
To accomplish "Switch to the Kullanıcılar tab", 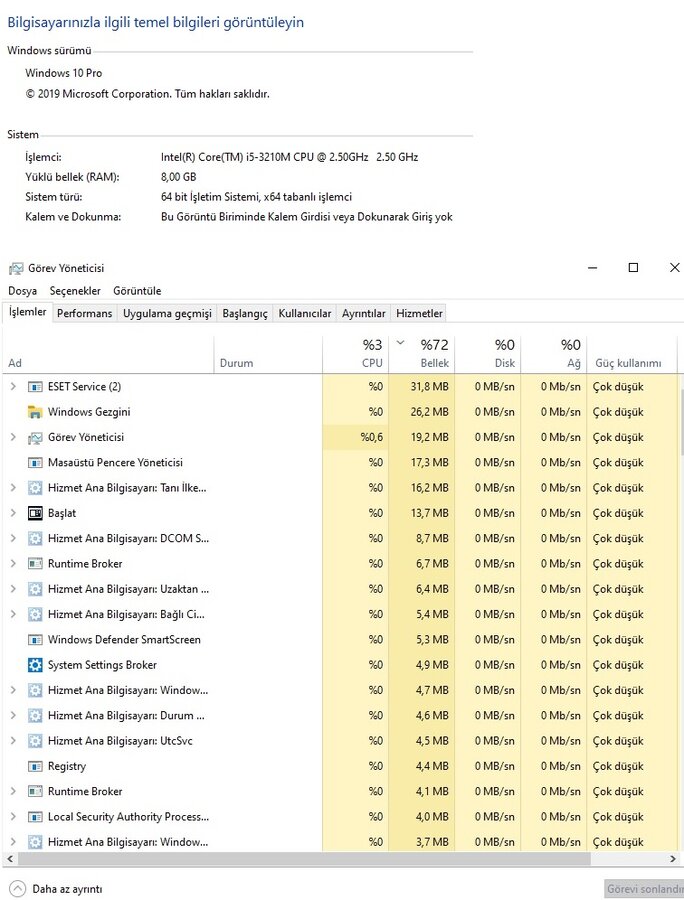I will pyautogui.click(x=305, y=313).
